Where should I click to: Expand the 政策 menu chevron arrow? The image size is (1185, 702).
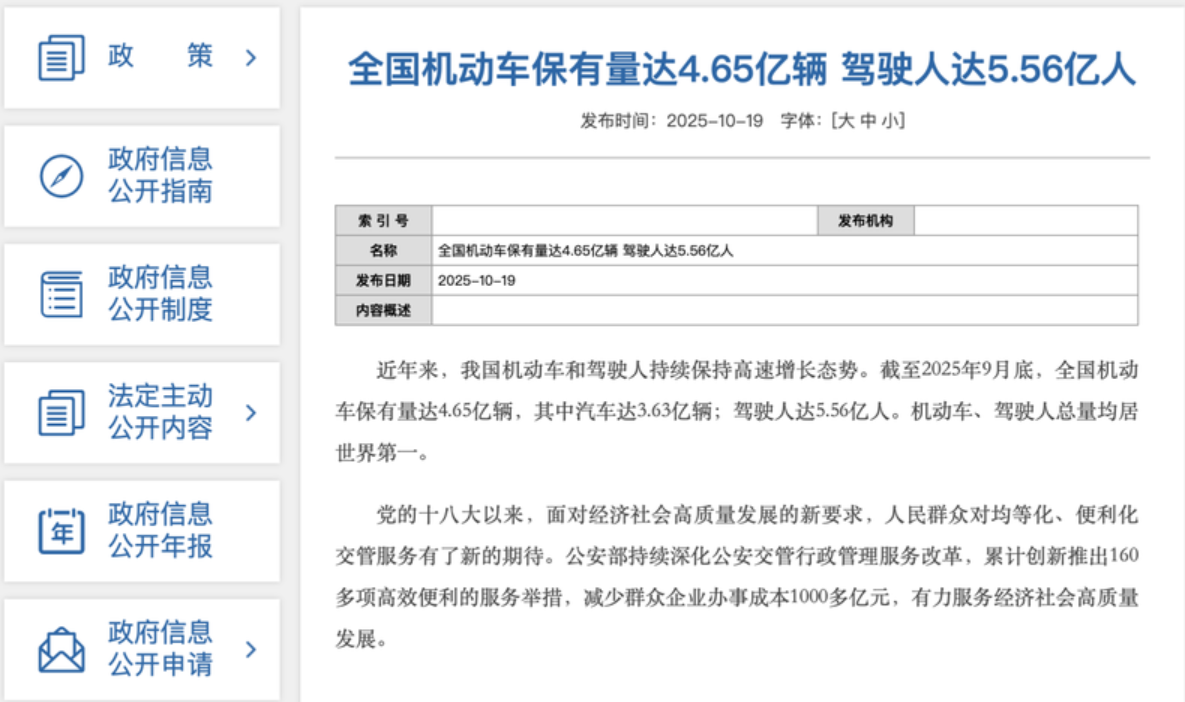tap(251, 57)
